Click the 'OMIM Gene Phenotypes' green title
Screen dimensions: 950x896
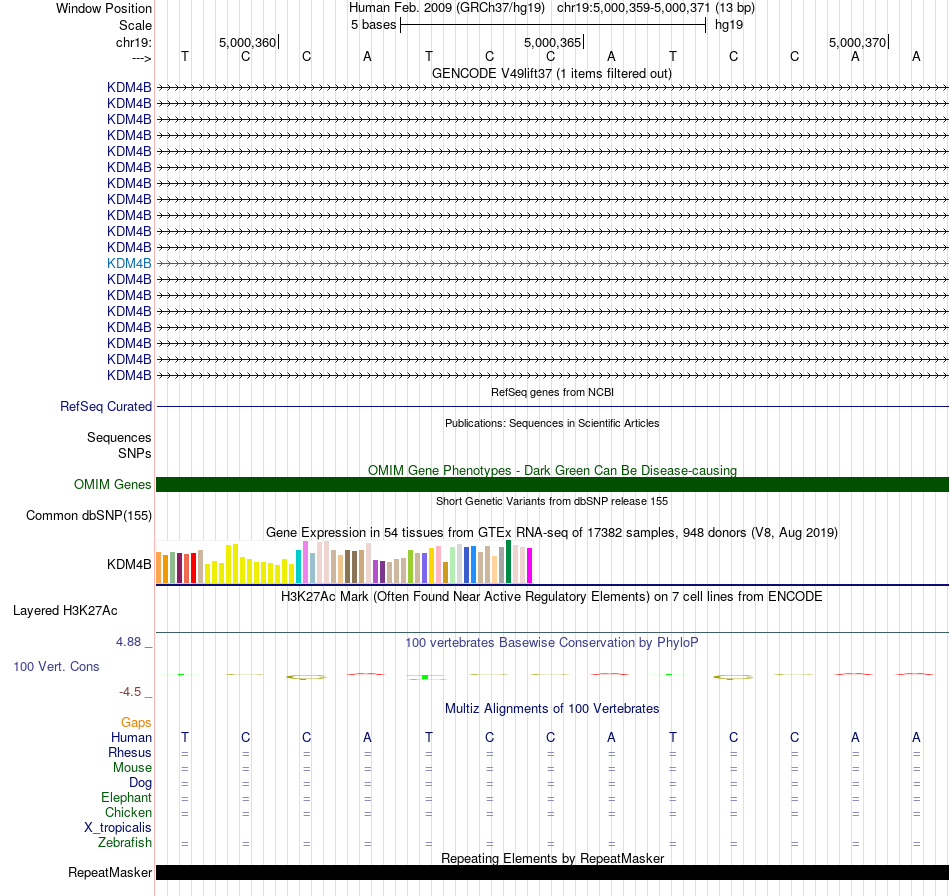(552, 471)
